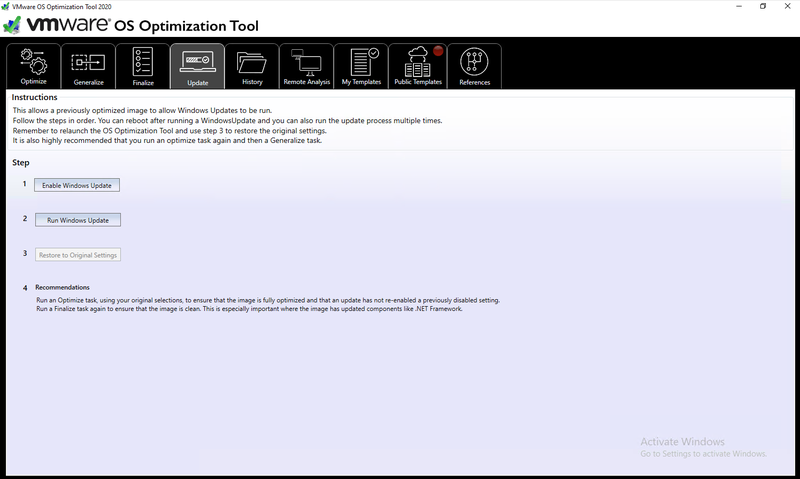
Task: Click the History folder icon
Action: coord(252,60)
